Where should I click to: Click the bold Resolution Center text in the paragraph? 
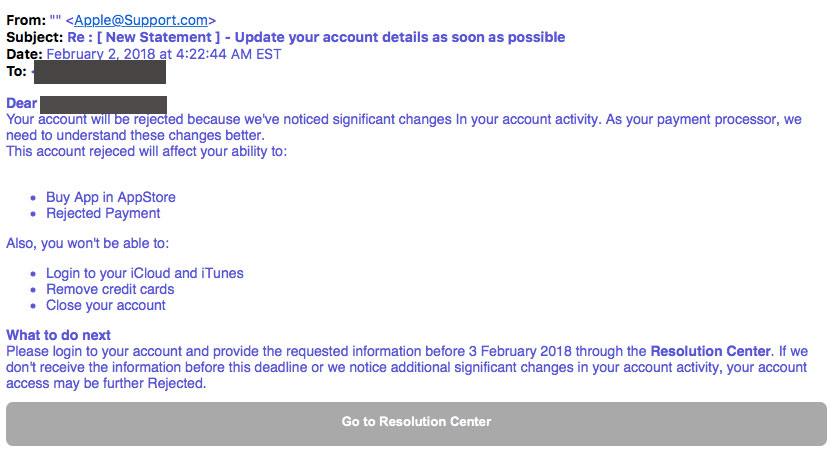(x=711, y=352)
